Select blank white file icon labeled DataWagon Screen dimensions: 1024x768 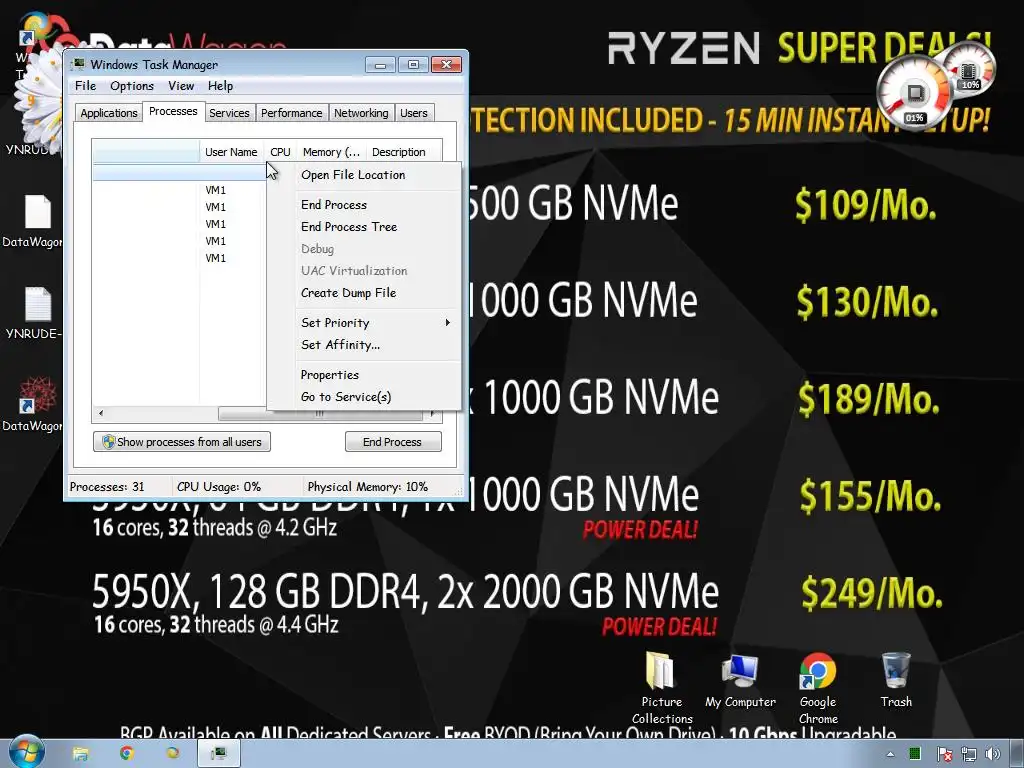(x=37, y=222)
